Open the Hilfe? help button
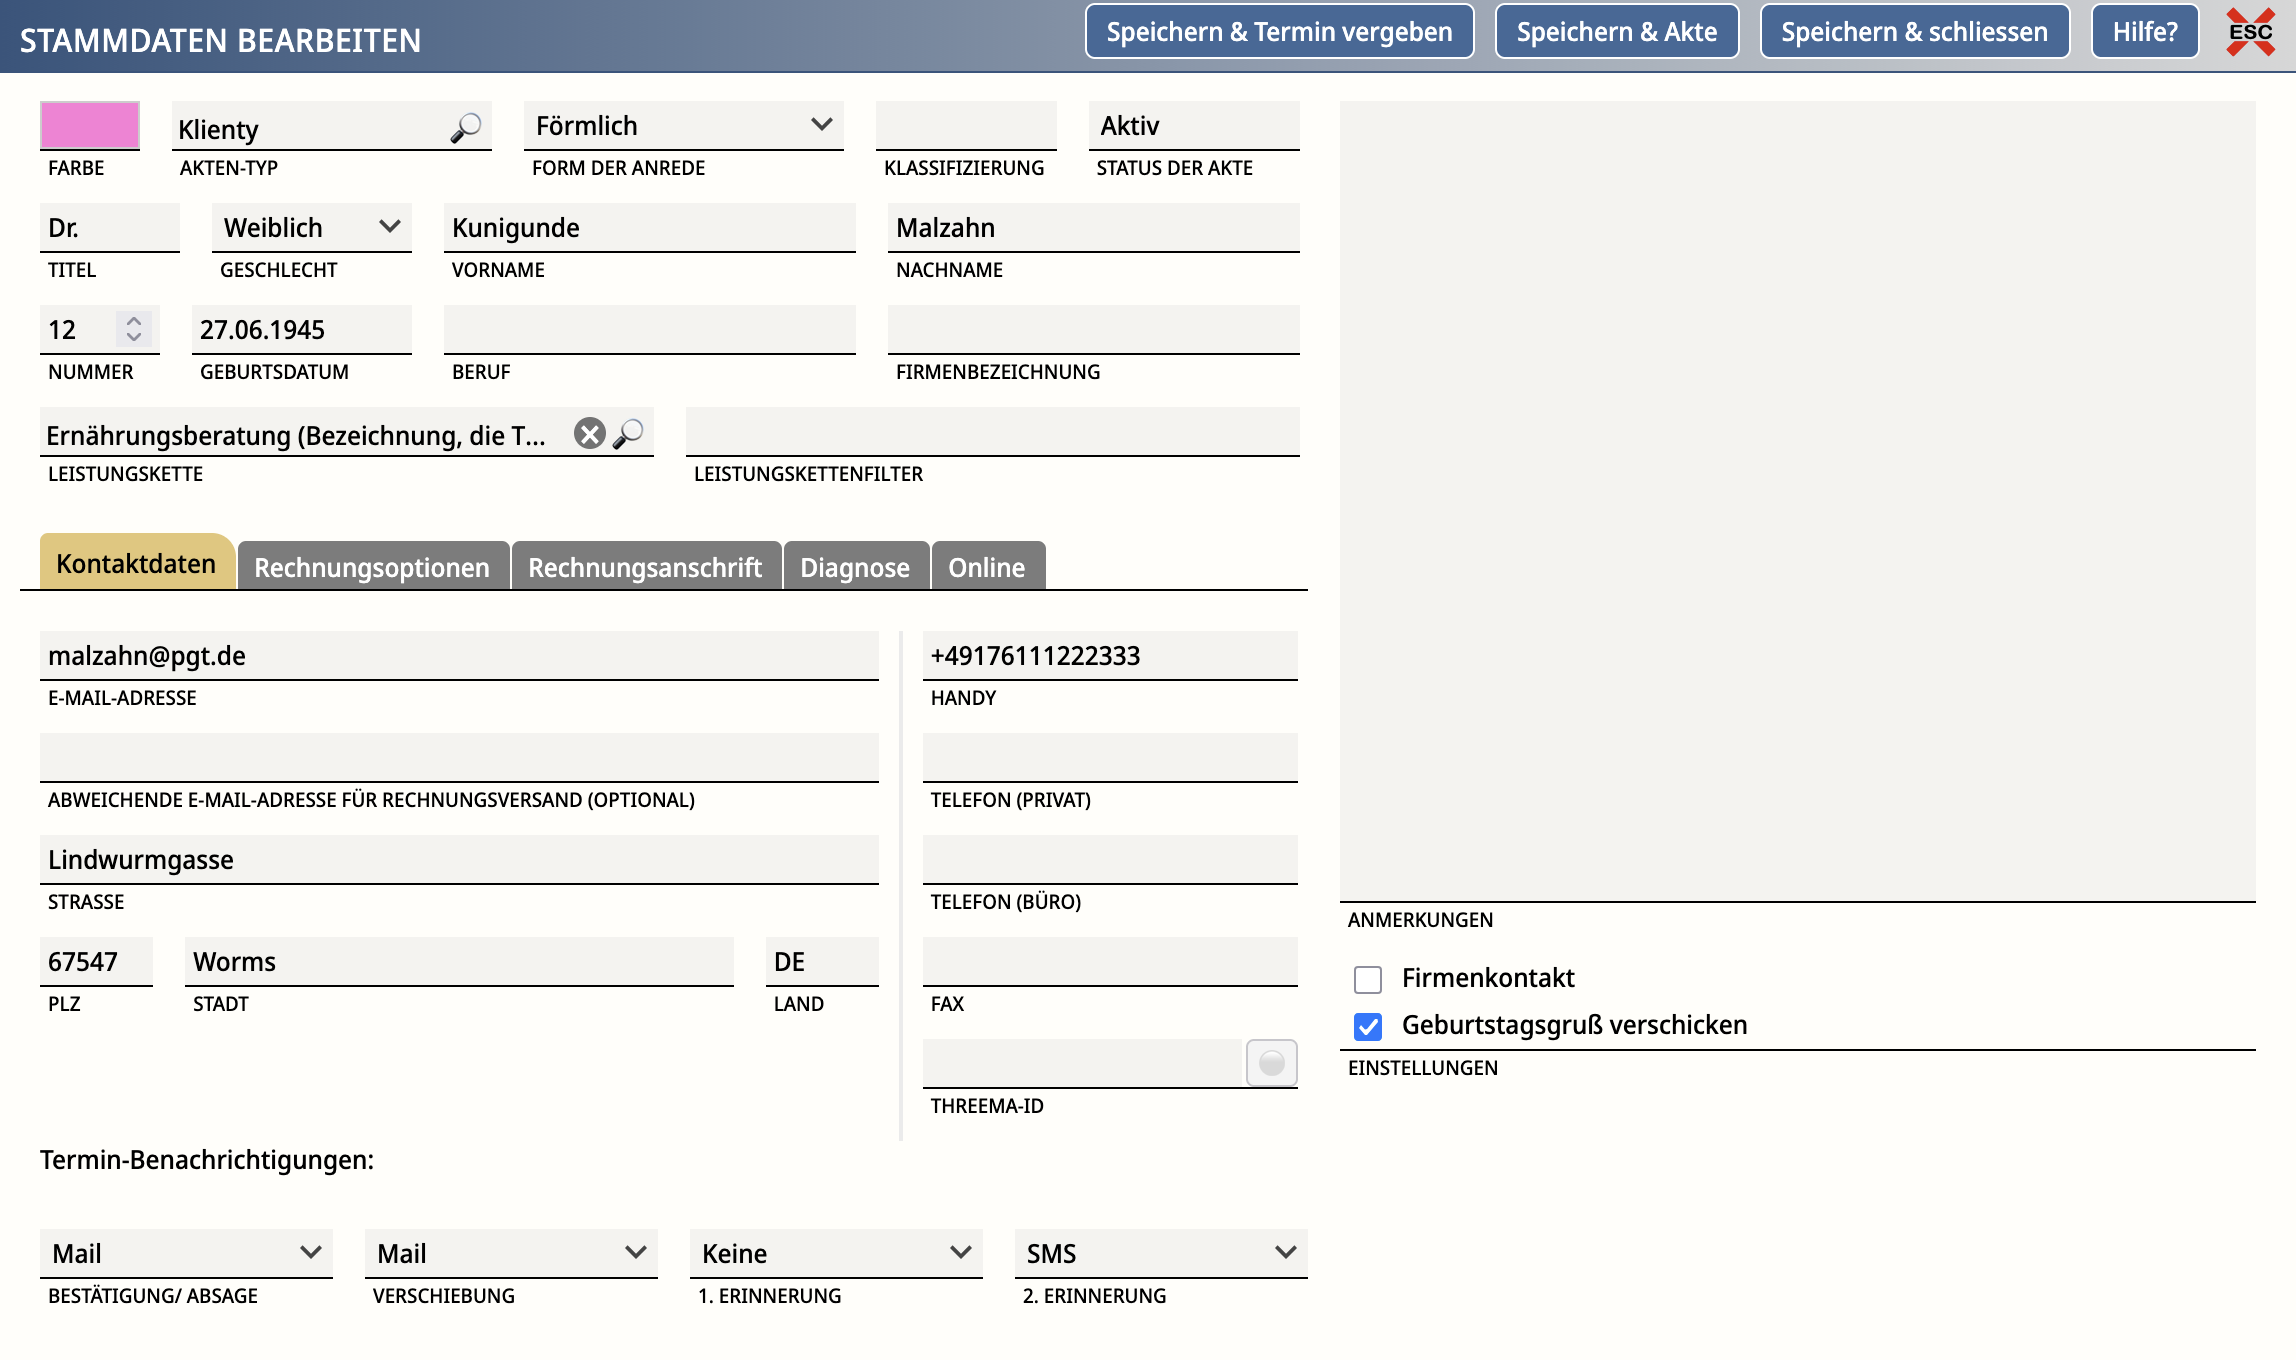This screenshot has width=2296, height=1360. 2144,32
